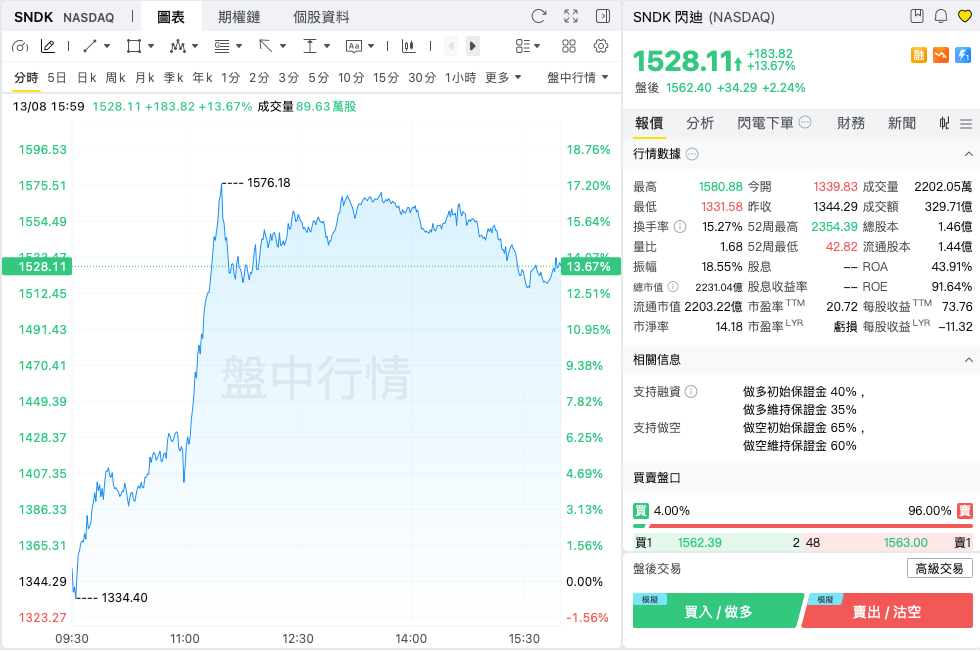Select the Fibonacci lines drawing tool
The image size is (980, 651).
pos(222,46)
